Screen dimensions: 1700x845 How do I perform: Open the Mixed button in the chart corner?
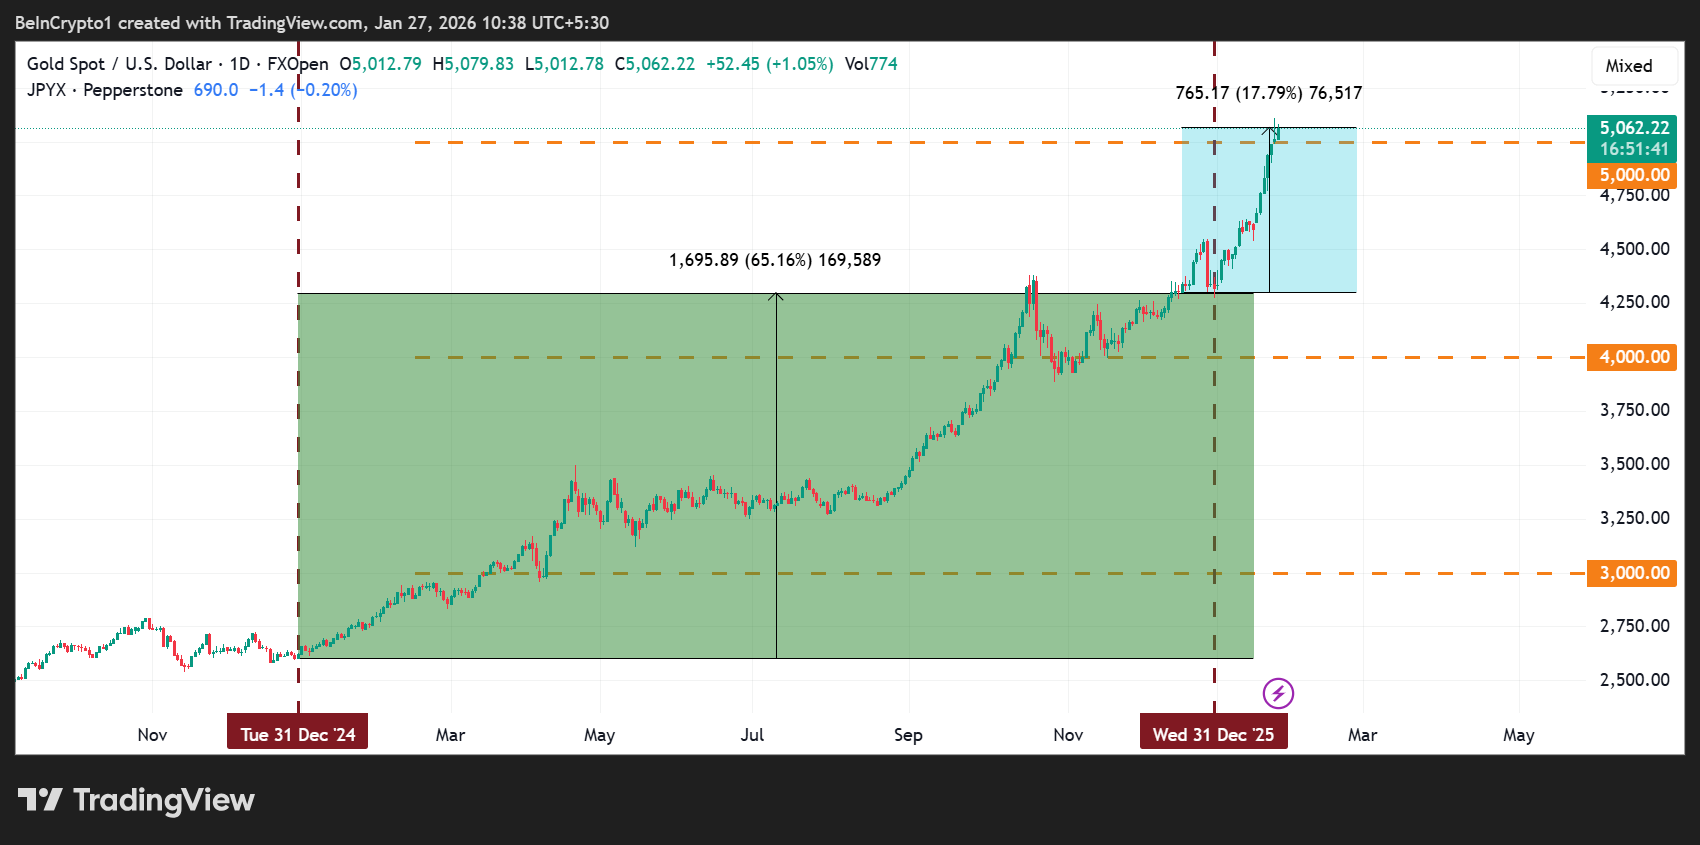point(1628,66)
